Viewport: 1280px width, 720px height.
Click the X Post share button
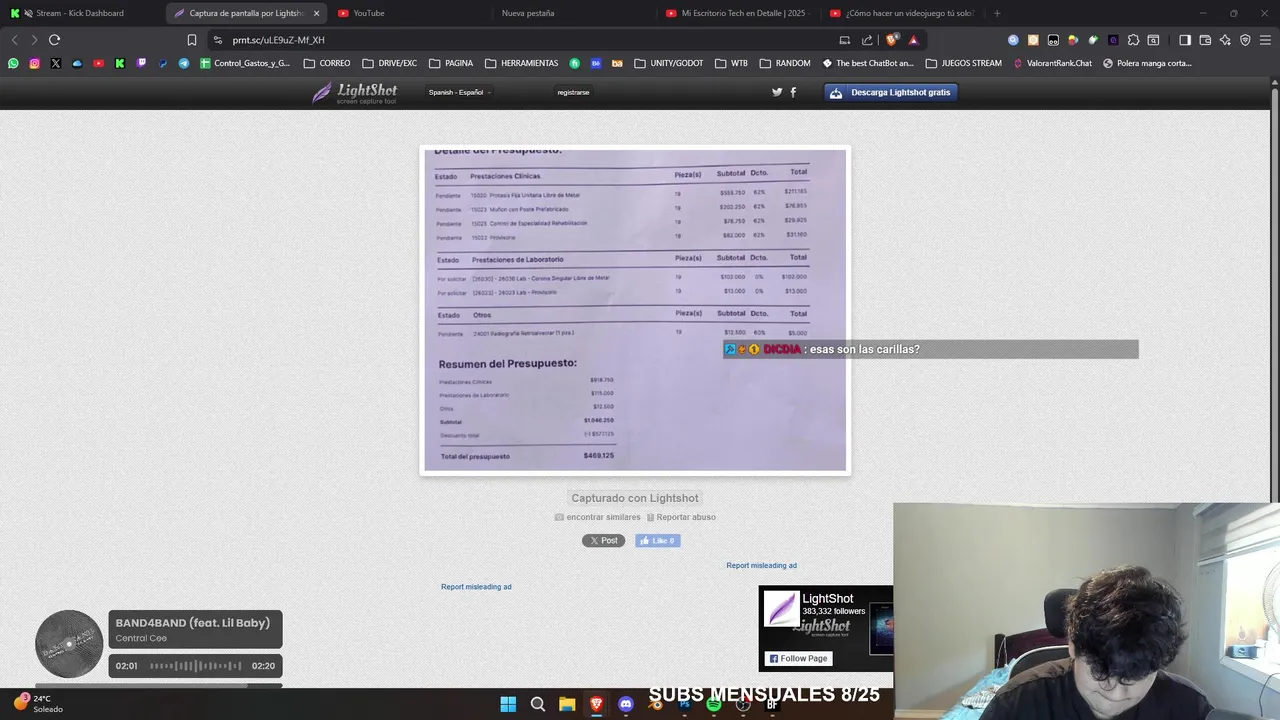coord(603,541)
